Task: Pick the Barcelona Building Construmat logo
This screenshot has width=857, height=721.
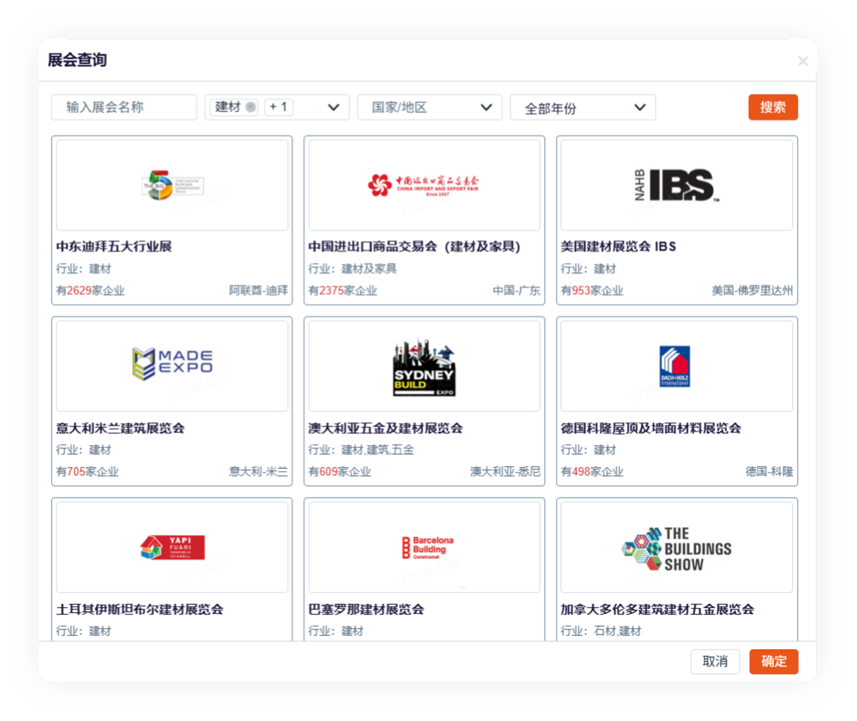Action: (x=424, y=547)
